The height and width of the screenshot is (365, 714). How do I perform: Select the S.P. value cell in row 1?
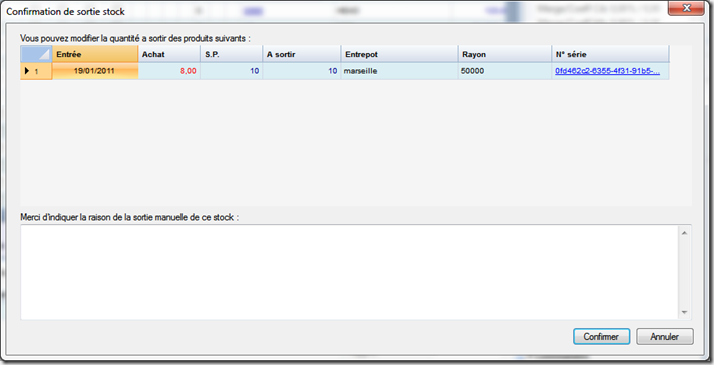tap(231, 71)
